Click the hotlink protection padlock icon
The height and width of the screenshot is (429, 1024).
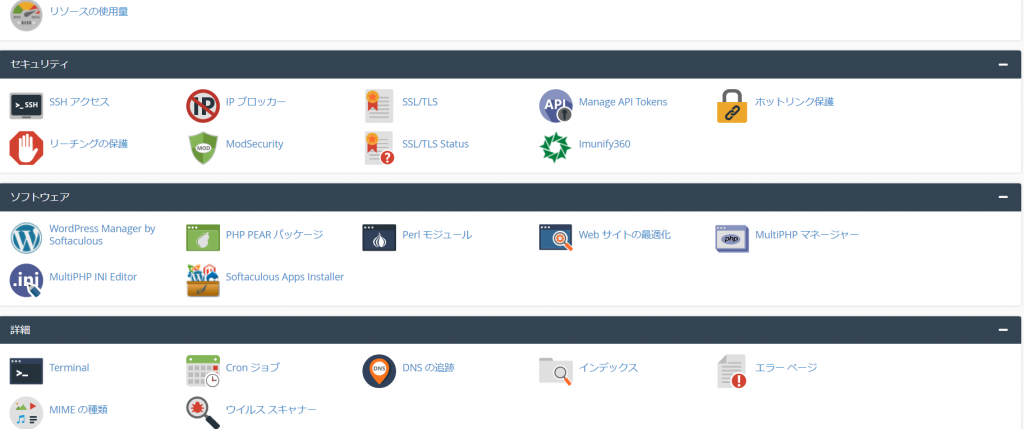tap(732, 104)
